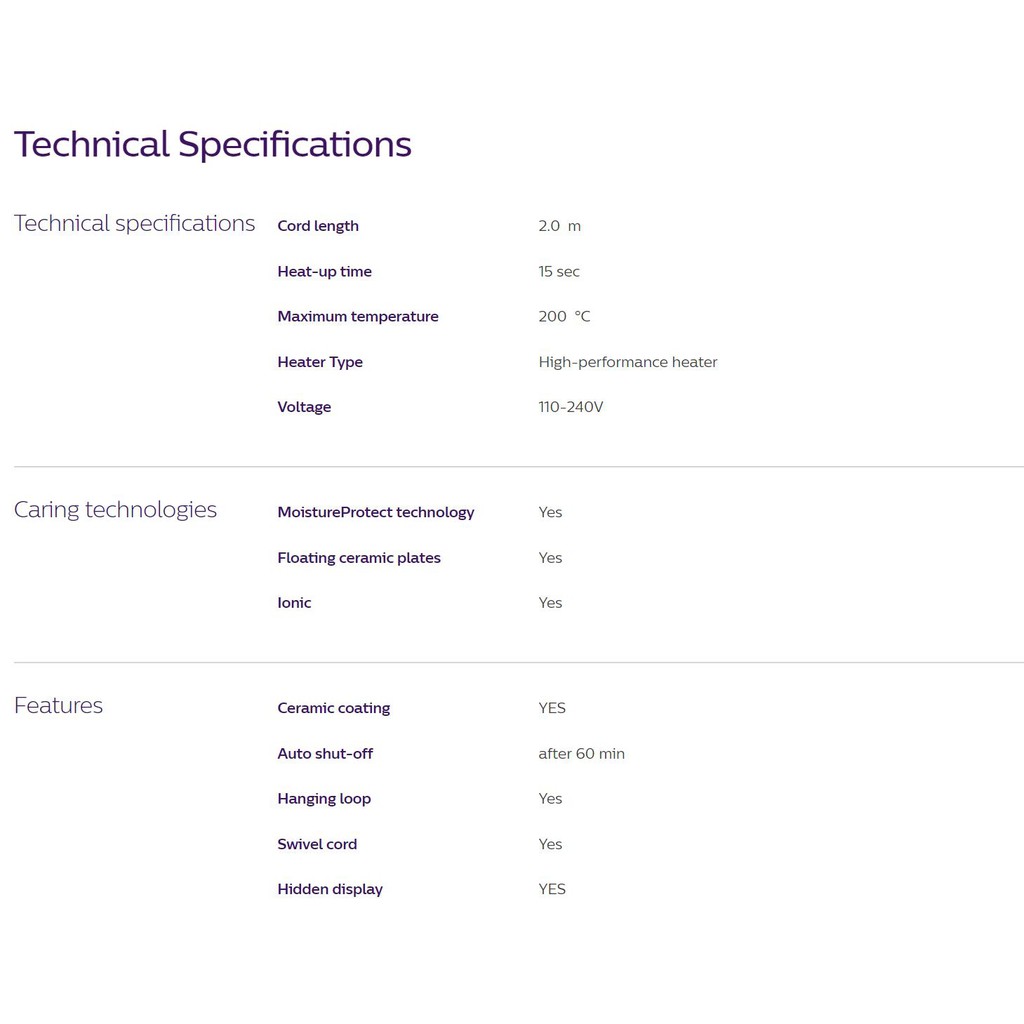Click the Ionic label
The width and height of the screenshot is (1024, 1024).
[294, 603]
